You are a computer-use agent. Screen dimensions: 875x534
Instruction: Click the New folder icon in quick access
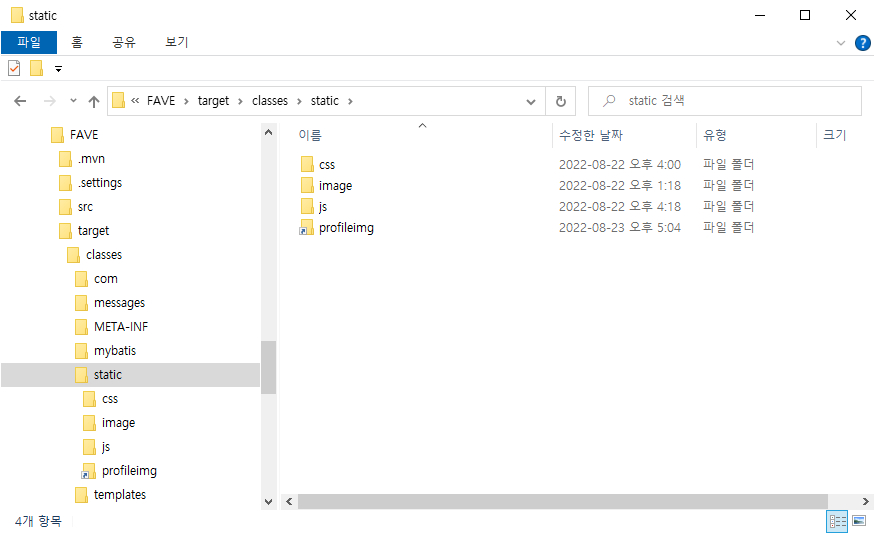point(37,68)
